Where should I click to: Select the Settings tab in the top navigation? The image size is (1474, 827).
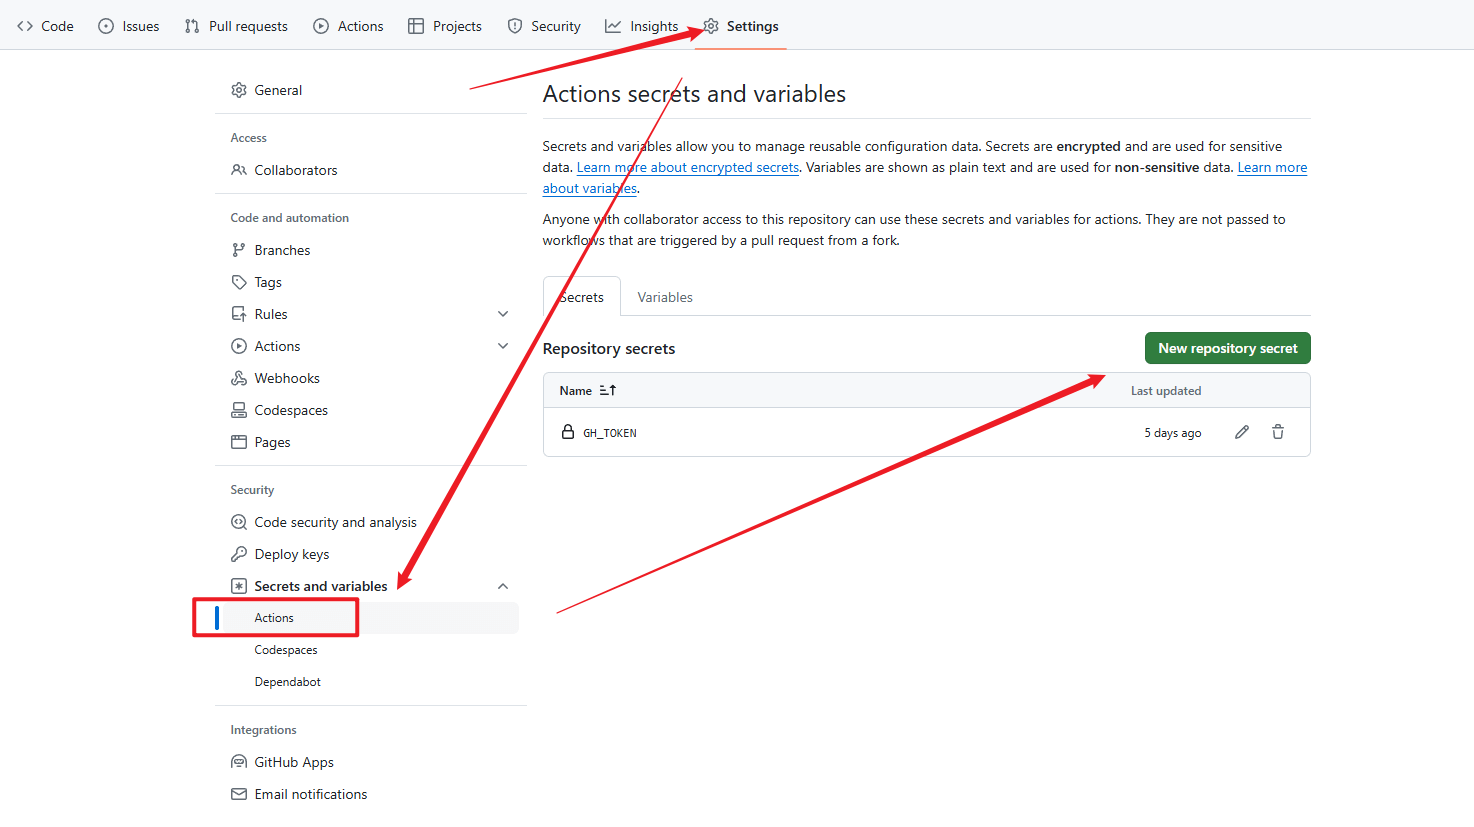(741, 26)
